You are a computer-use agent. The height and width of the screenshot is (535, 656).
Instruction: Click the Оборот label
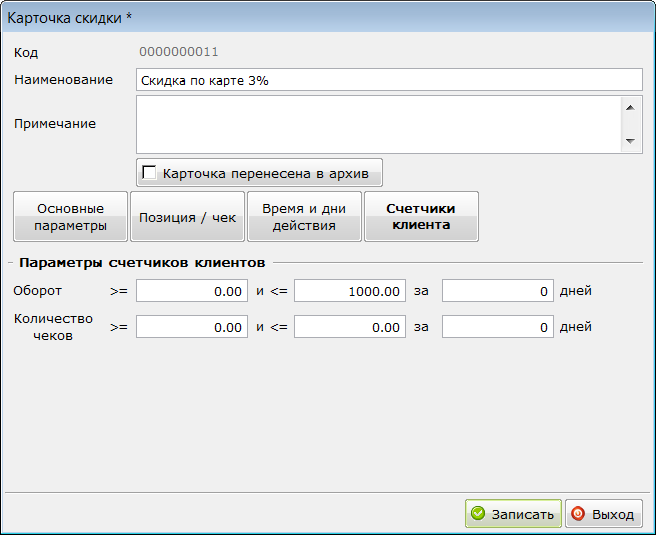pyautogui.click(x=38, y=290)
